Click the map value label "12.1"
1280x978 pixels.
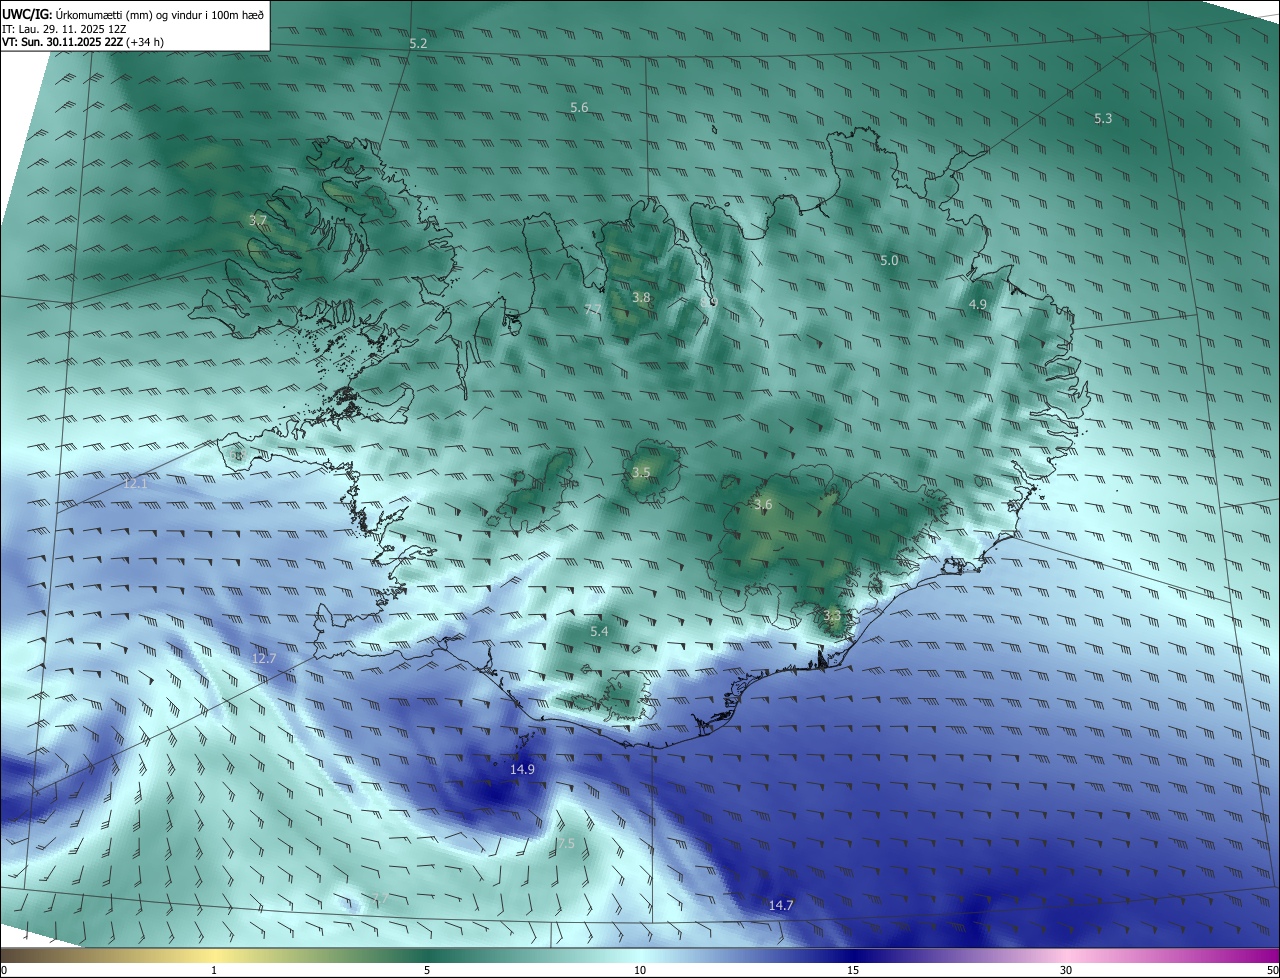coord(135,483)
